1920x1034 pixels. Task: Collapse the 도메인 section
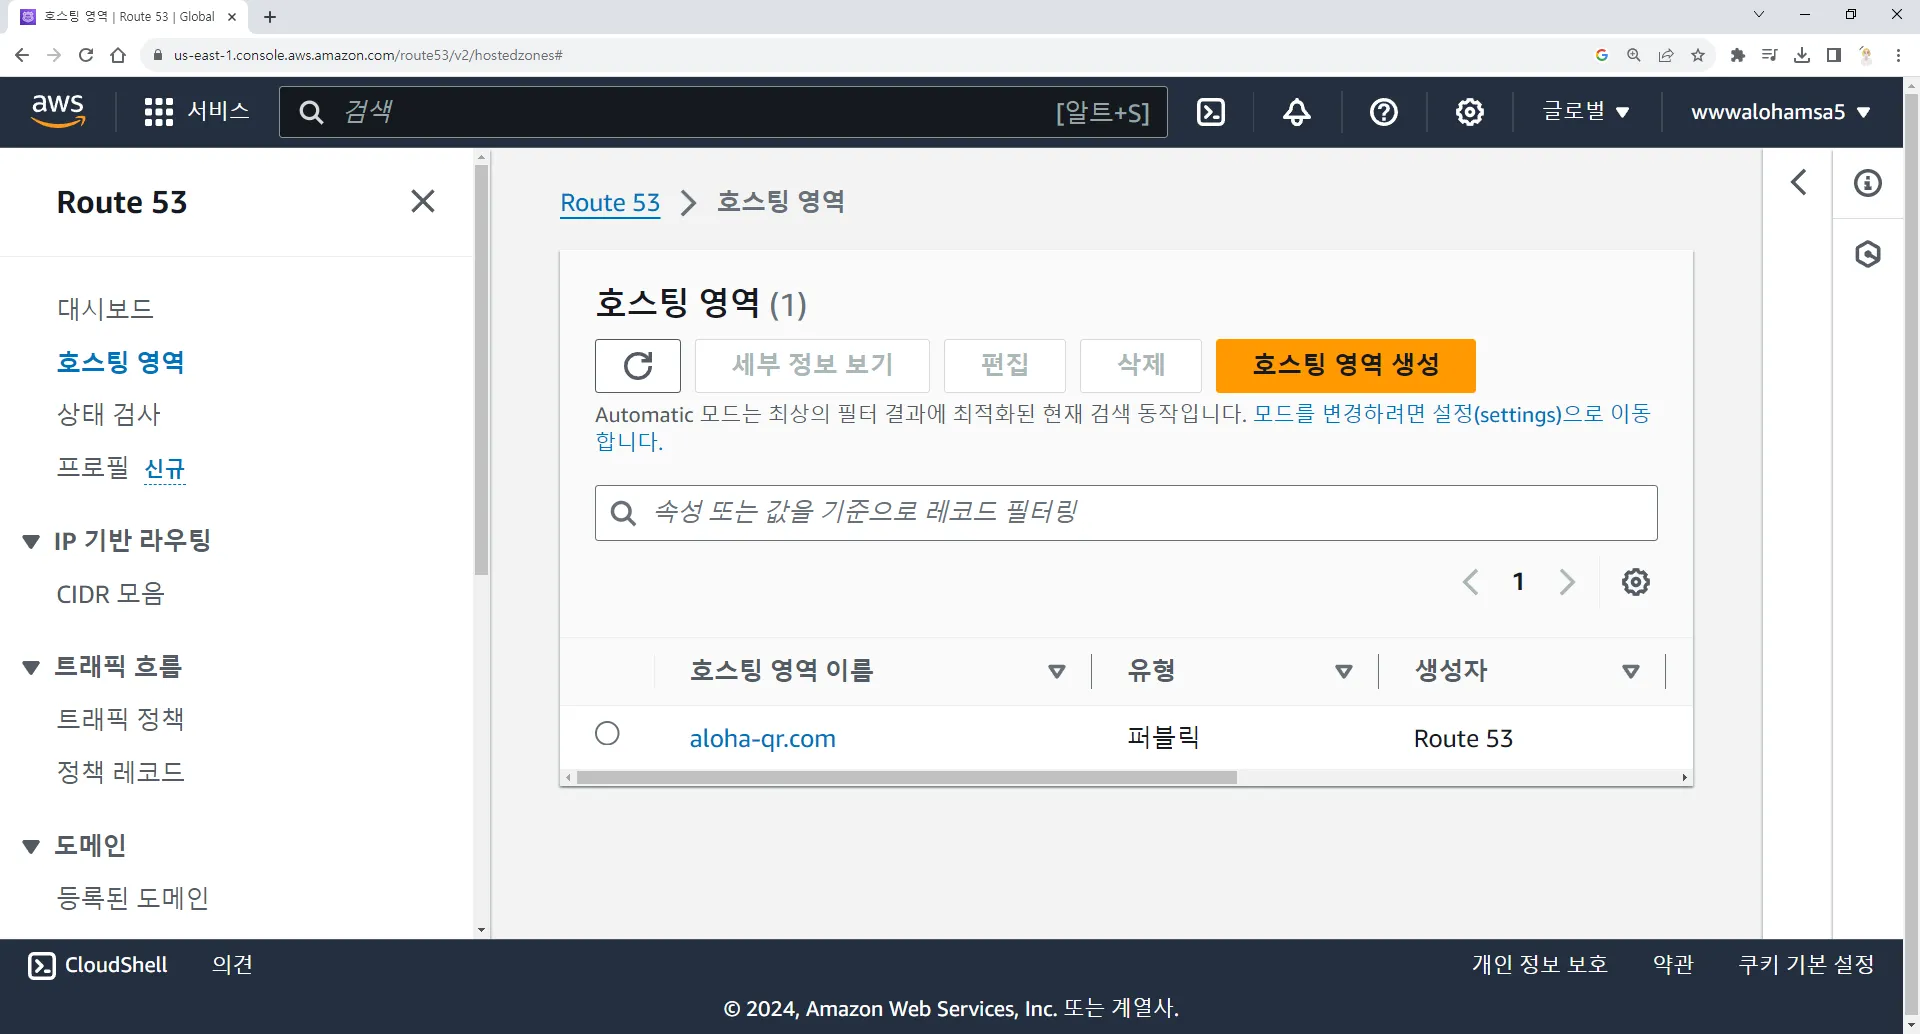pos(31,847)
